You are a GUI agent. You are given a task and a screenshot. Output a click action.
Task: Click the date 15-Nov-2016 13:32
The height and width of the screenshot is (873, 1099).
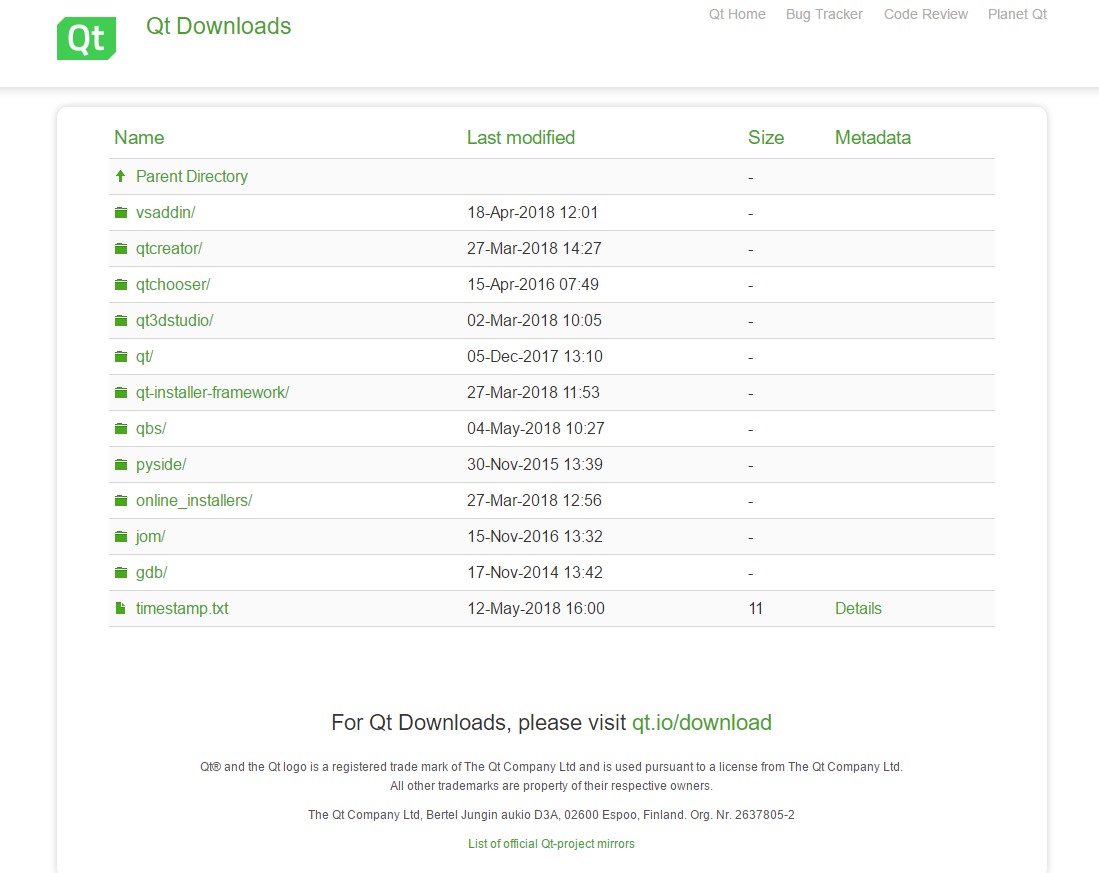[535, 537]
